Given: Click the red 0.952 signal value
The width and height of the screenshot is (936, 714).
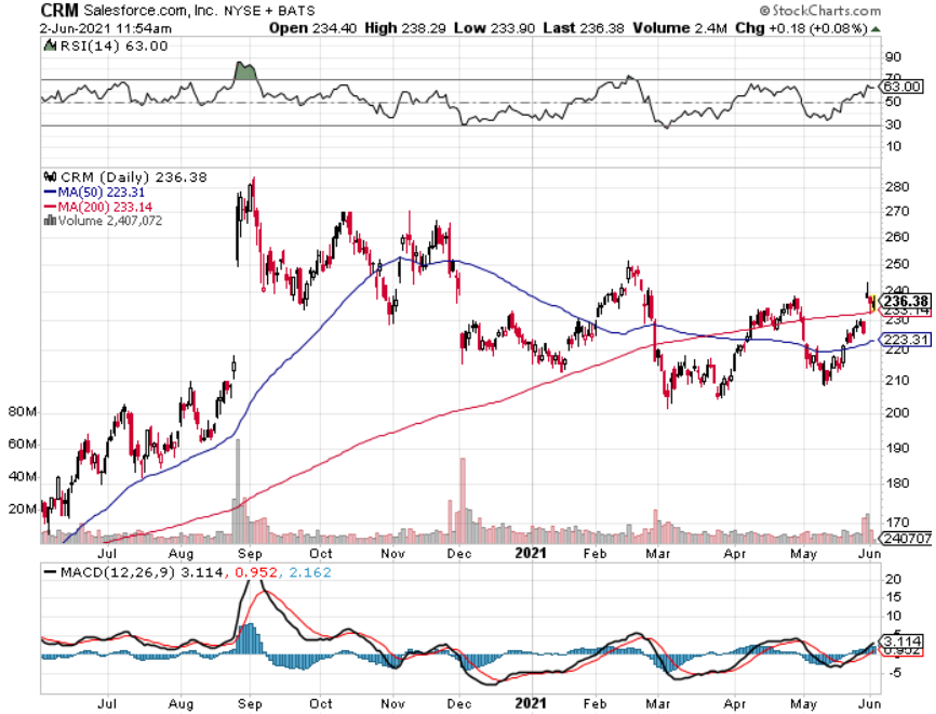Looking at the screenshot, I should [x=256, y=573].
